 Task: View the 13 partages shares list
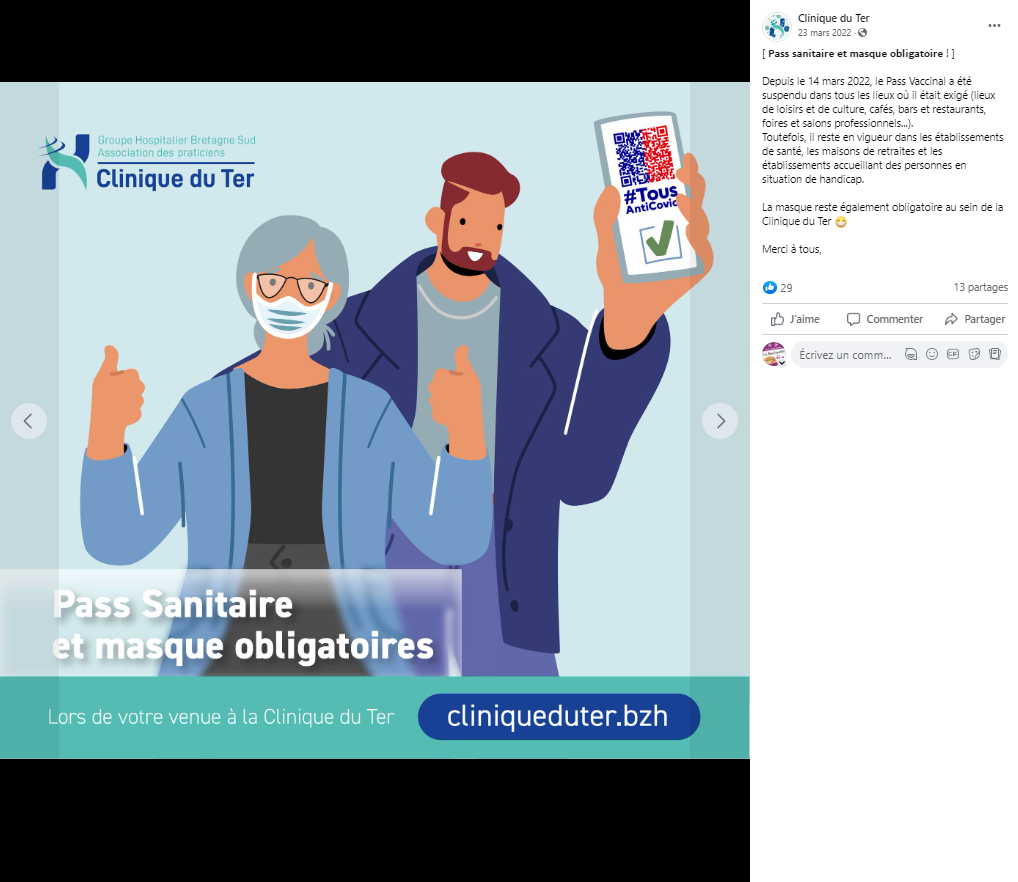coord(980,287)
